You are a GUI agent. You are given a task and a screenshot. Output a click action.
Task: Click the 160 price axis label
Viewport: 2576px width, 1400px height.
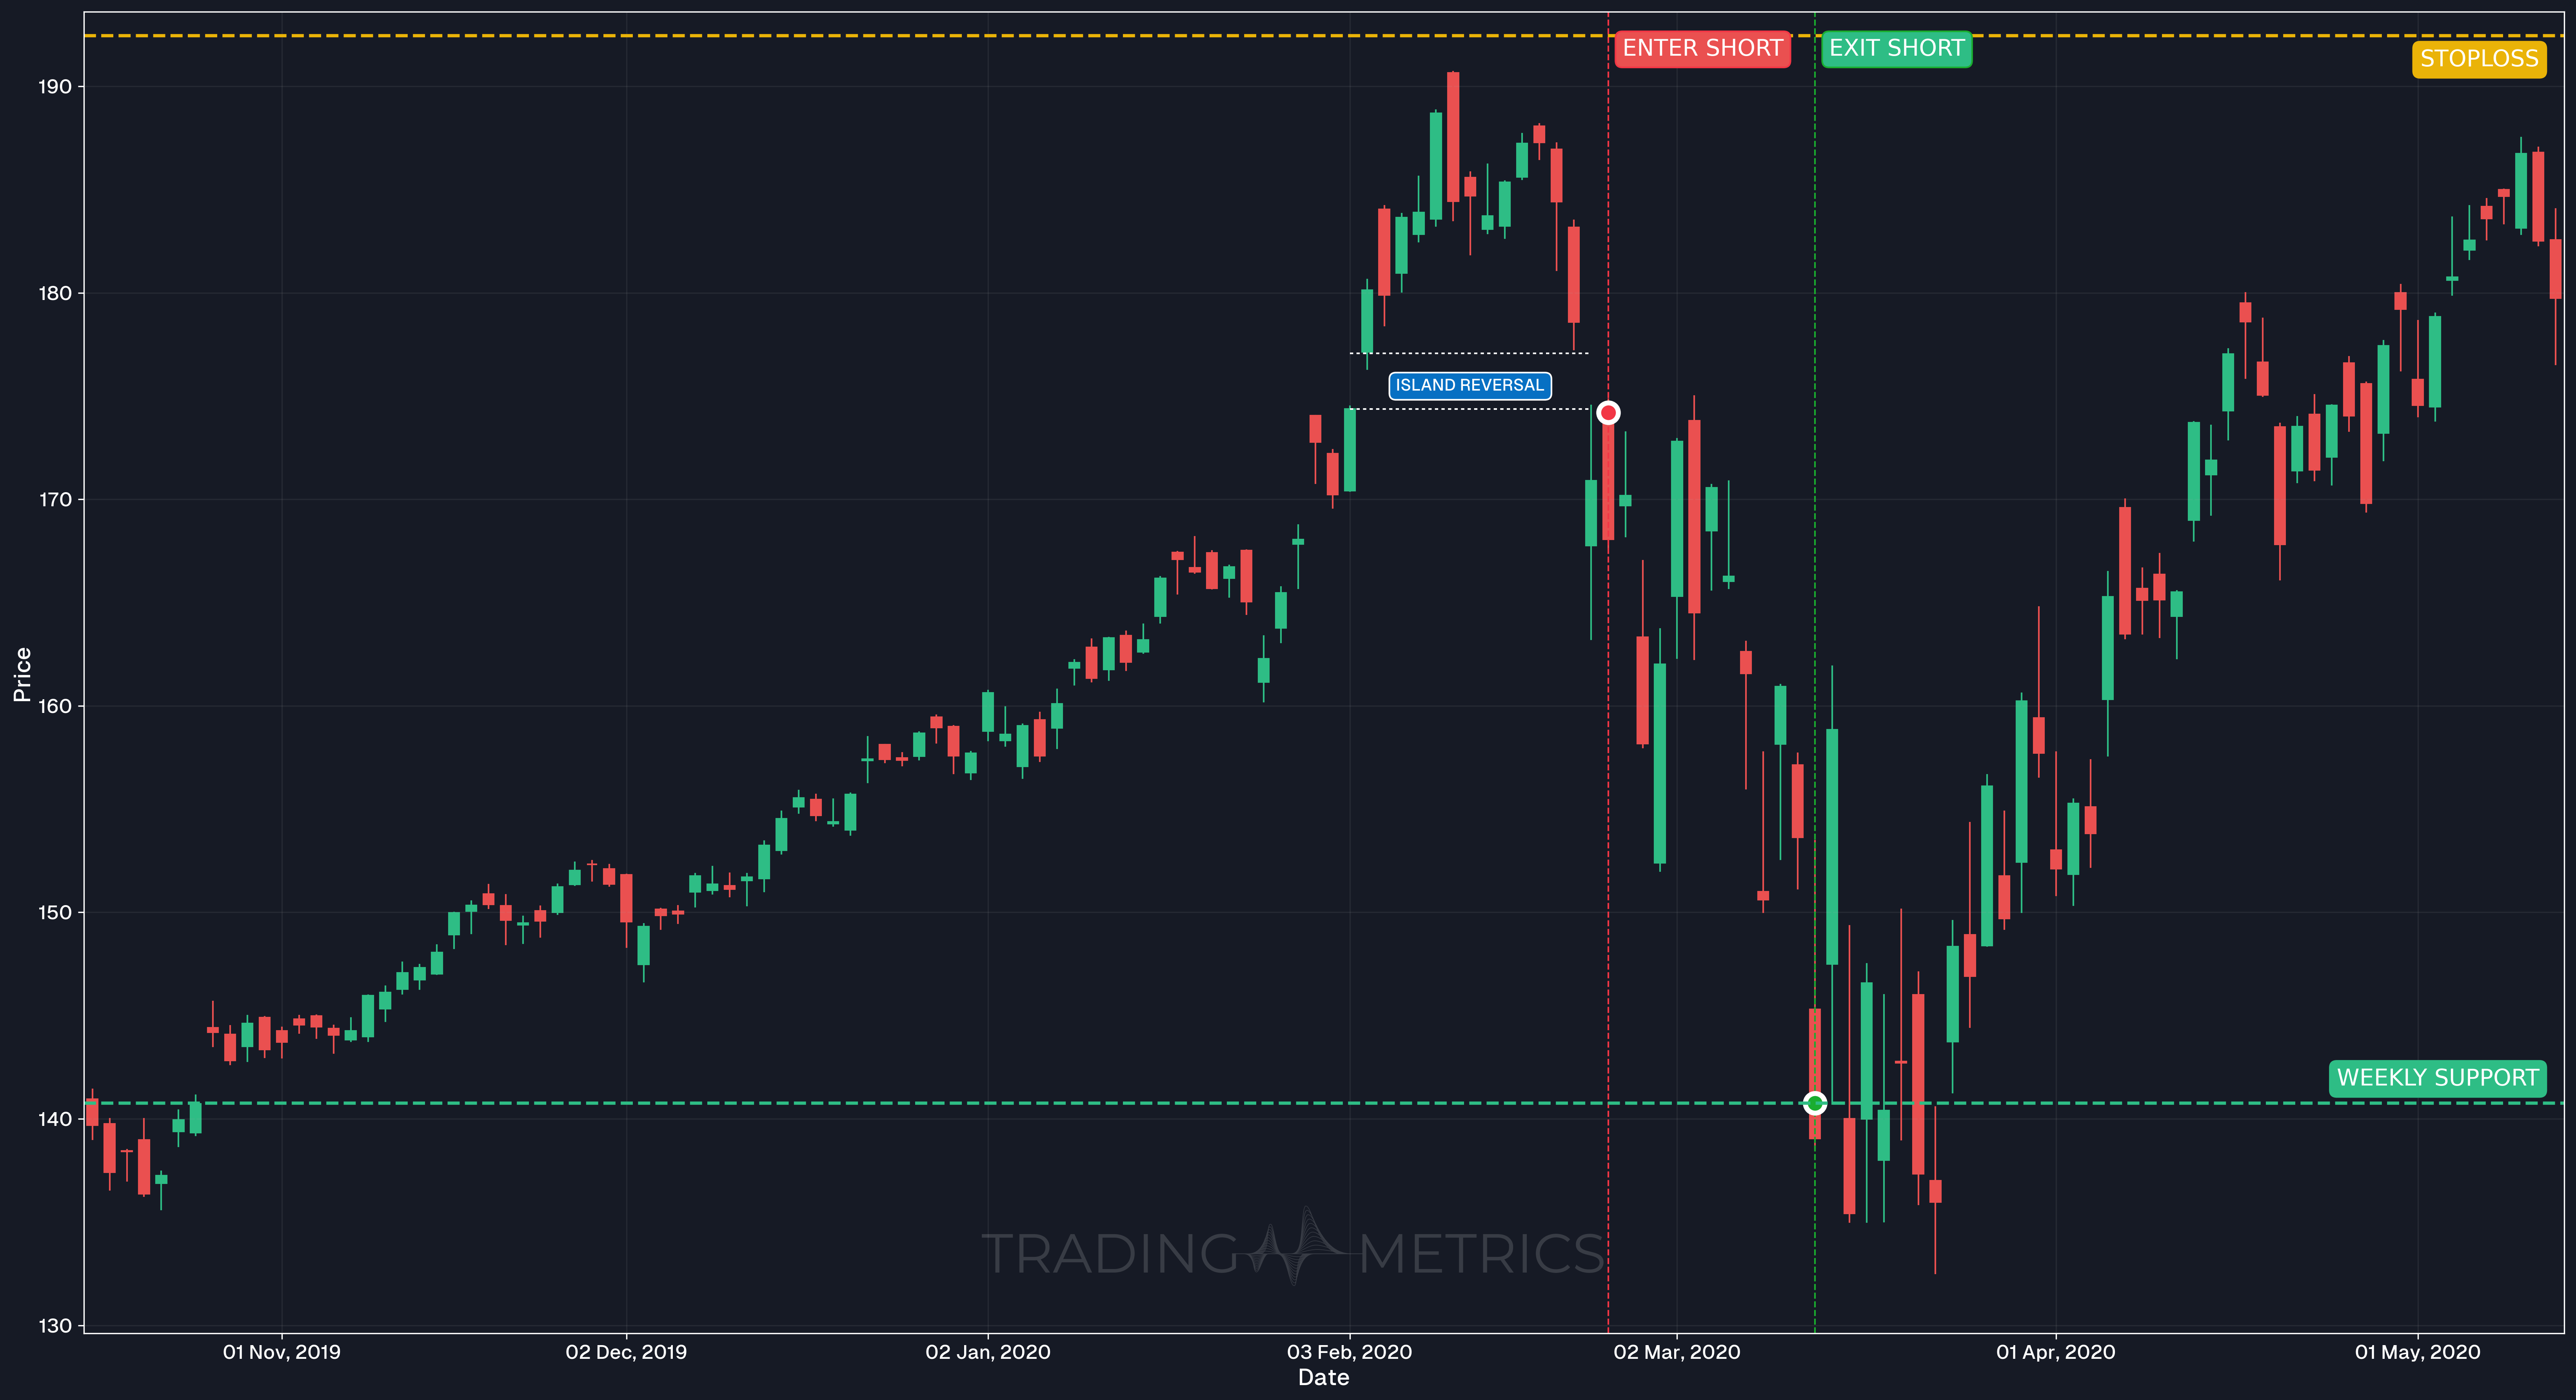(55, 706)
